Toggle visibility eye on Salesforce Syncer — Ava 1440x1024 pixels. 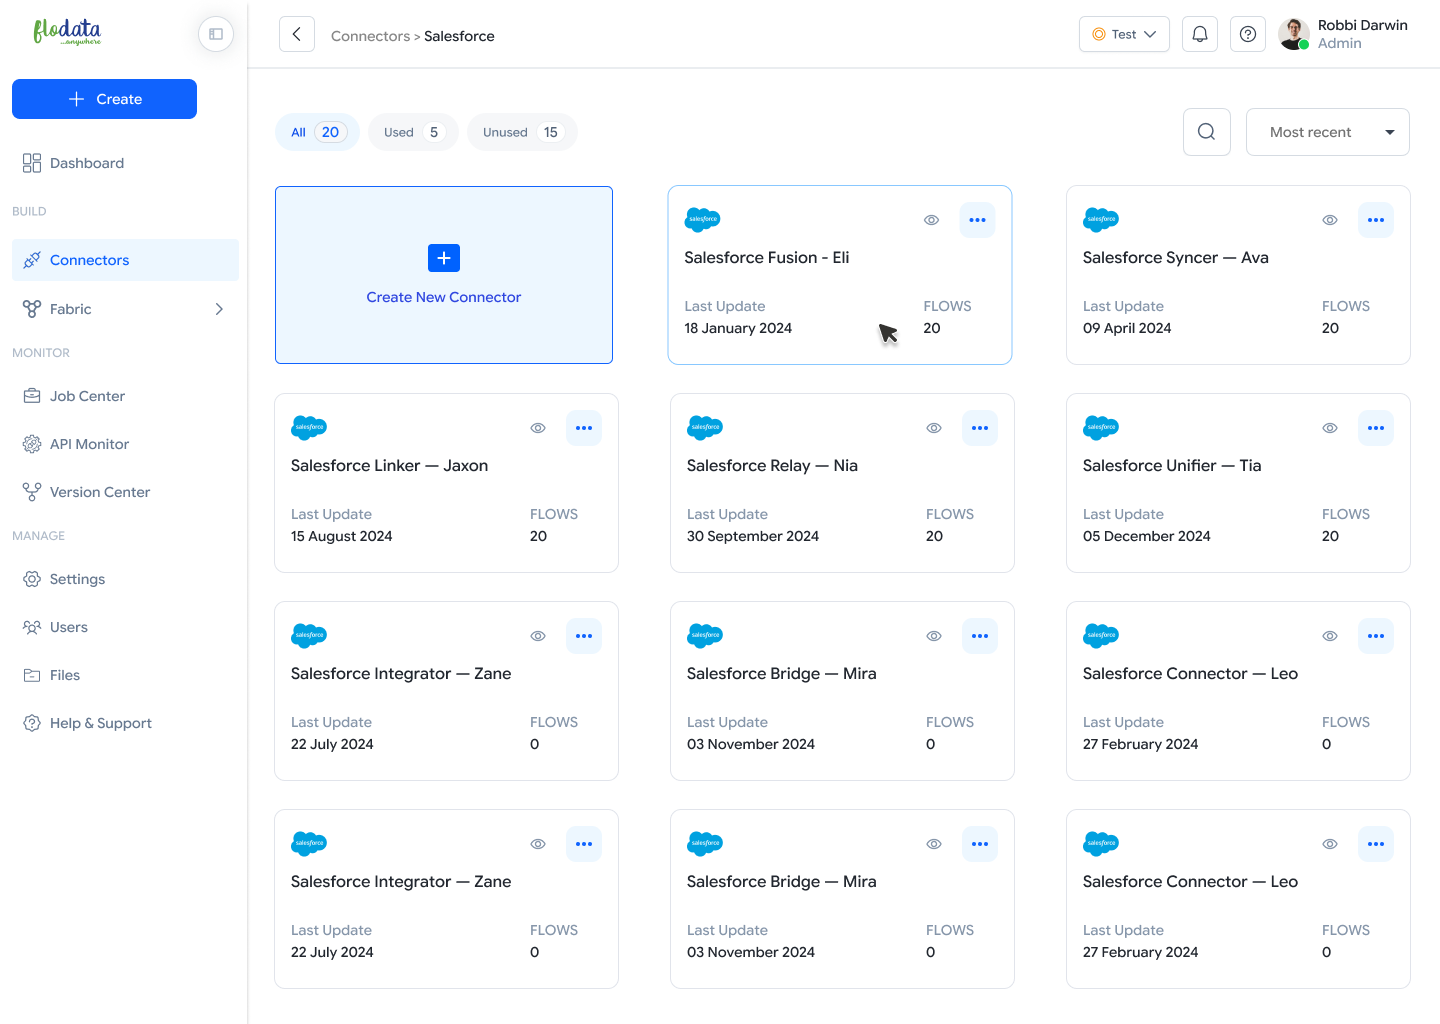(1330, 220)
